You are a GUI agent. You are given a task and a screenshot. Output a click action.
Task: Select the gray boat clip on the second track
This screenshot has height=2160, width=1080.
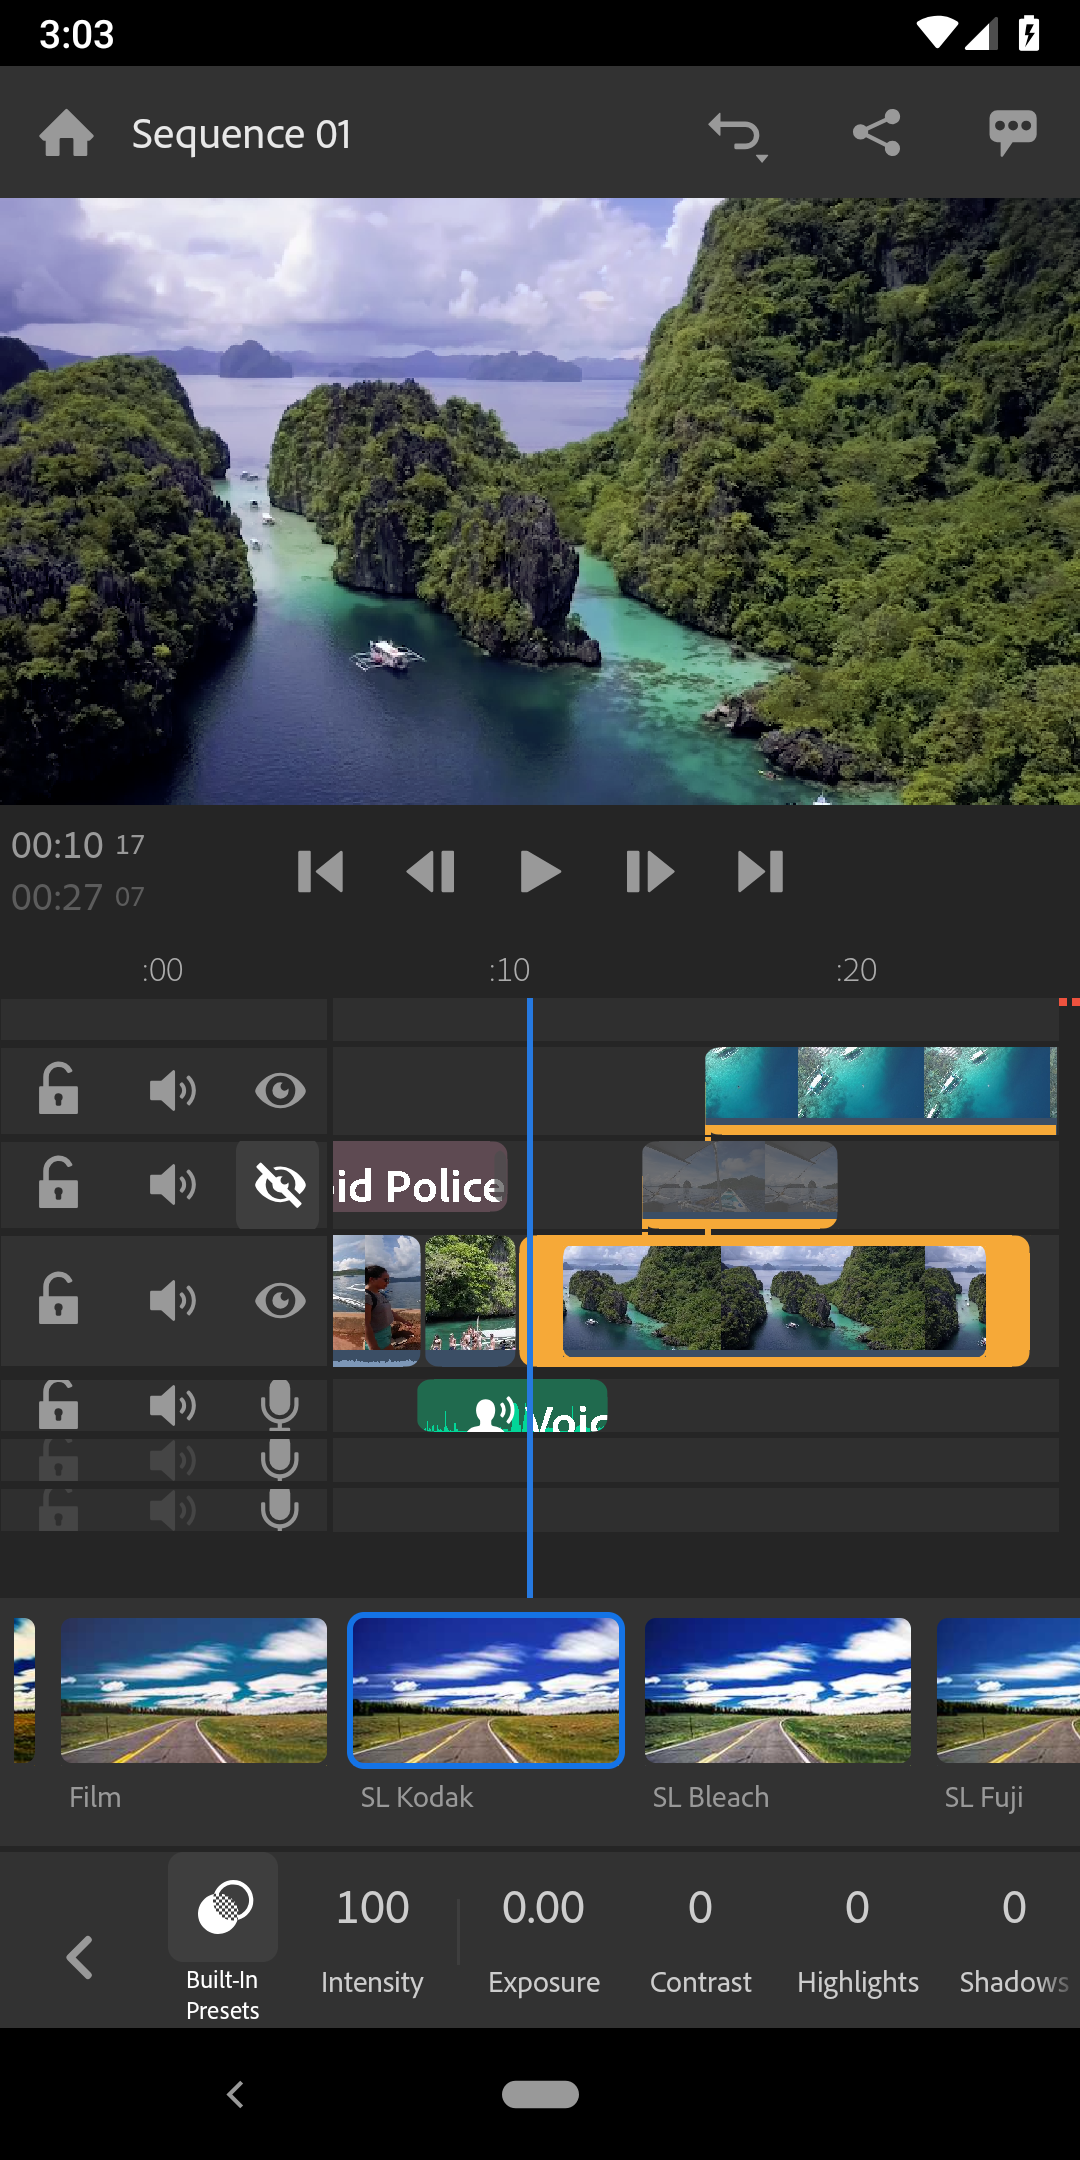(739, 1185)
